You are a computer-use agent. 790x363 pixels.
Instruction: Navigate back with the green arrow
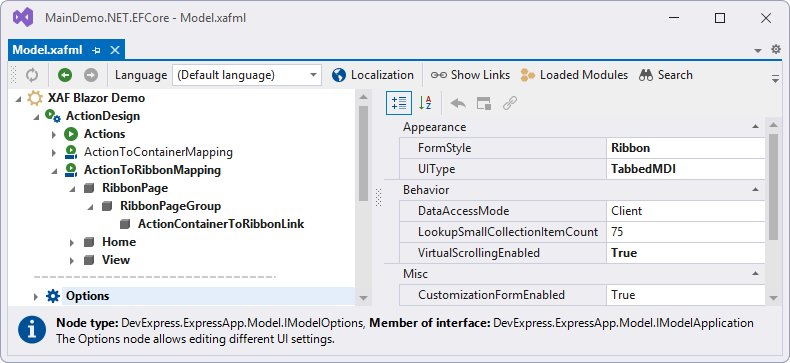tap(64, 76)
